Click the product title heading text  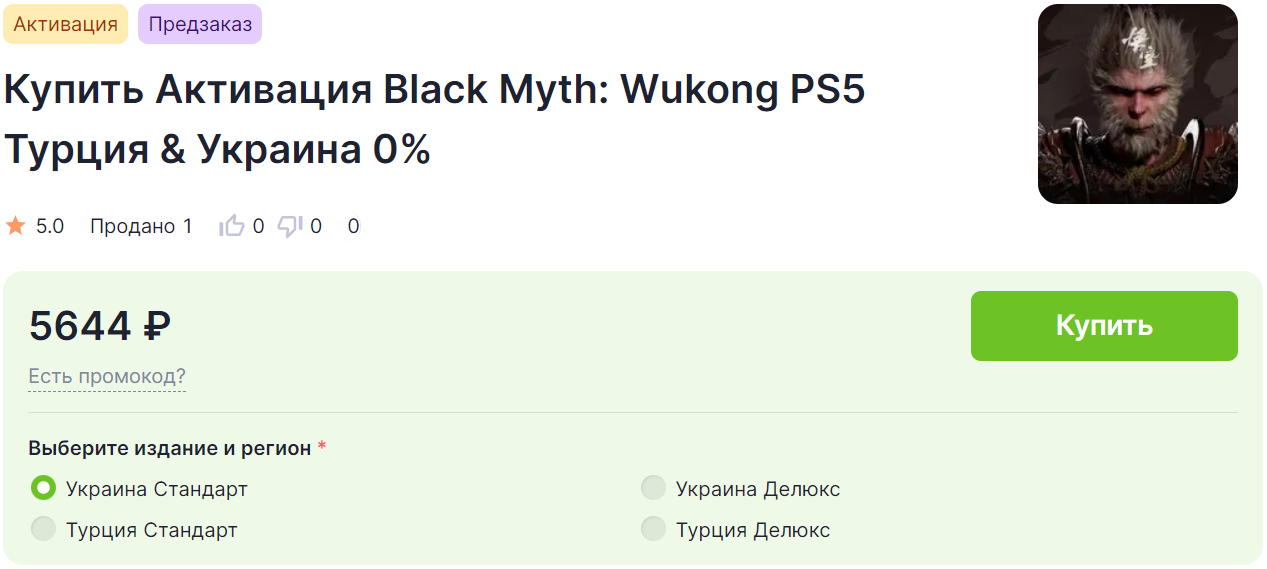click(x=435, y=120)
